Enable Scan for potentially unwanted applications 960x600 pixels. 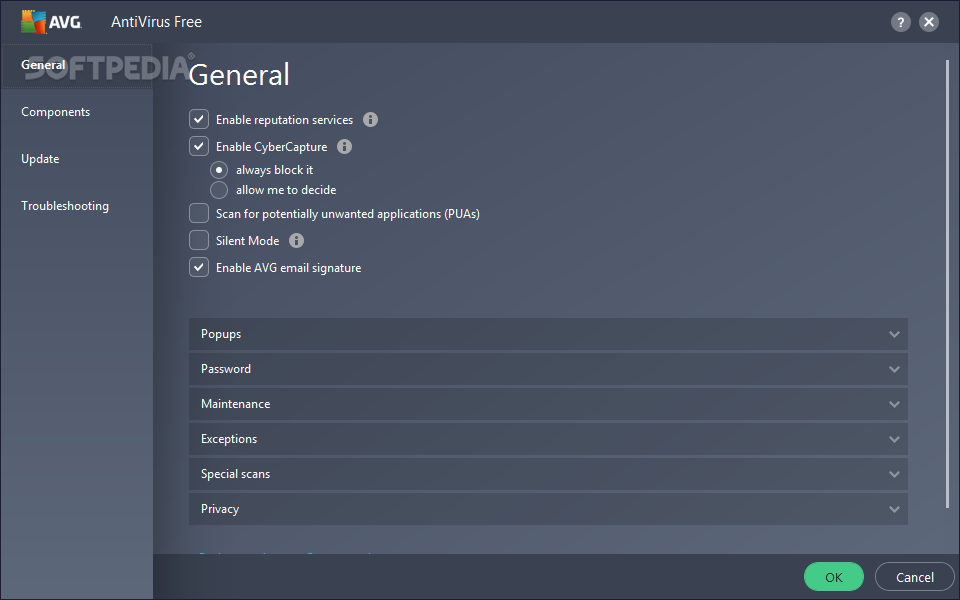coord(199,213)
